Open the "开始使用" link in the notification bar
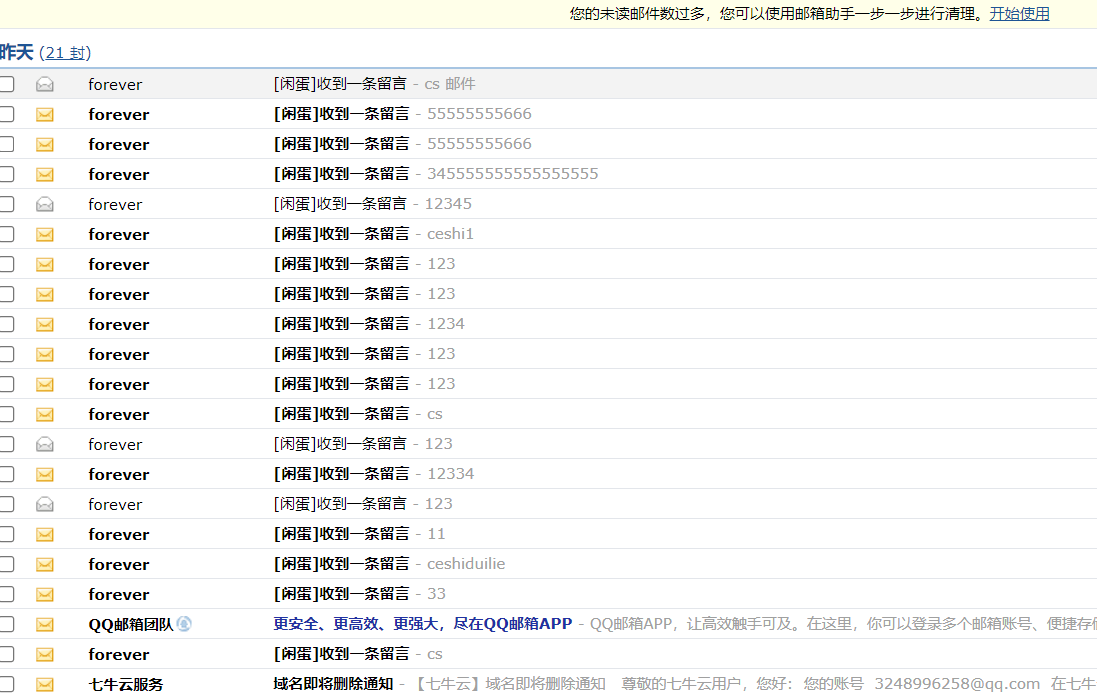Image resolution: width=1097 pixels, height=695 pixels. [1019, 13]
